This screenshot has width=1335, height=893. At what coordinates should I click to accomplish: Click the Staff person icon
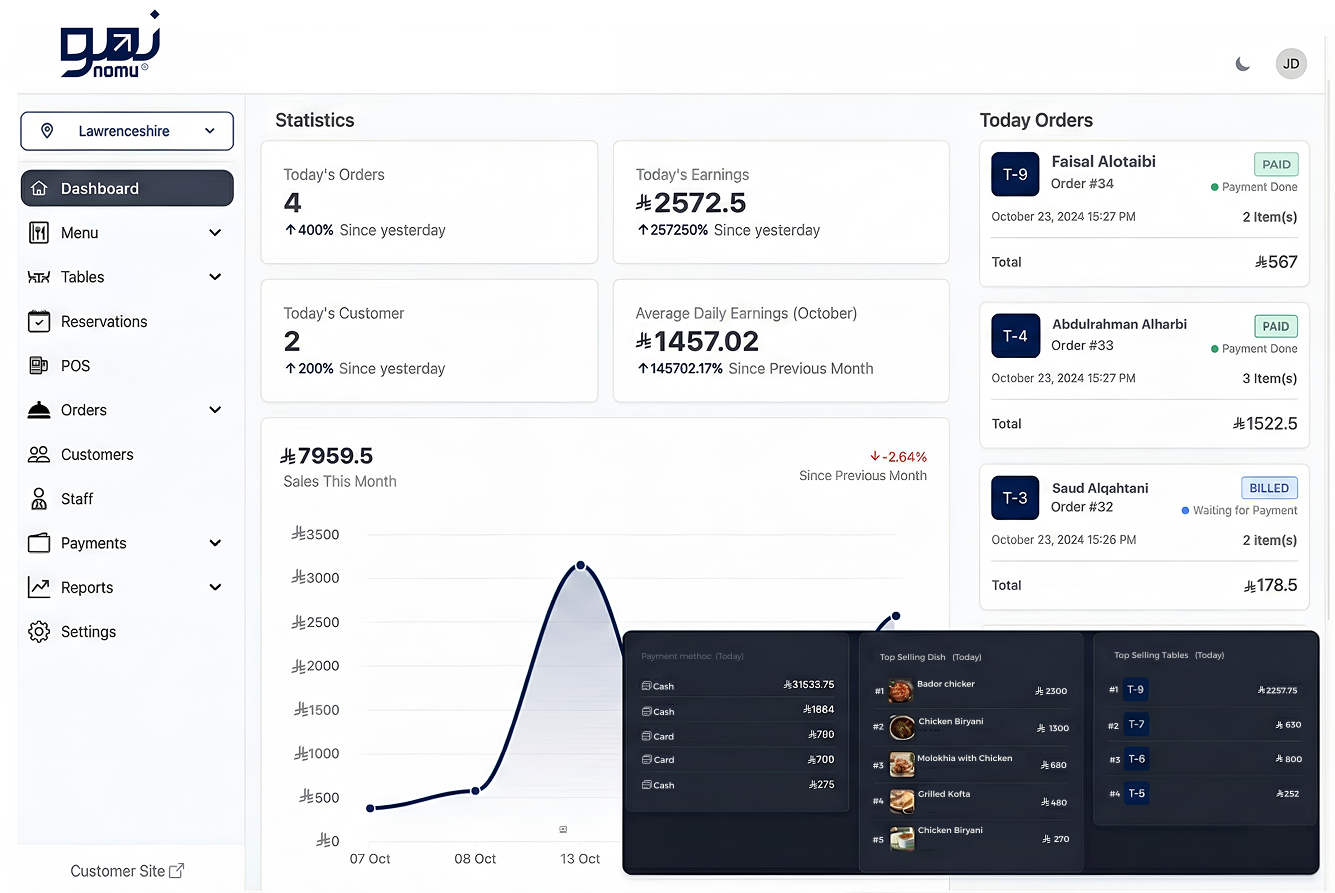click(39, 499)
